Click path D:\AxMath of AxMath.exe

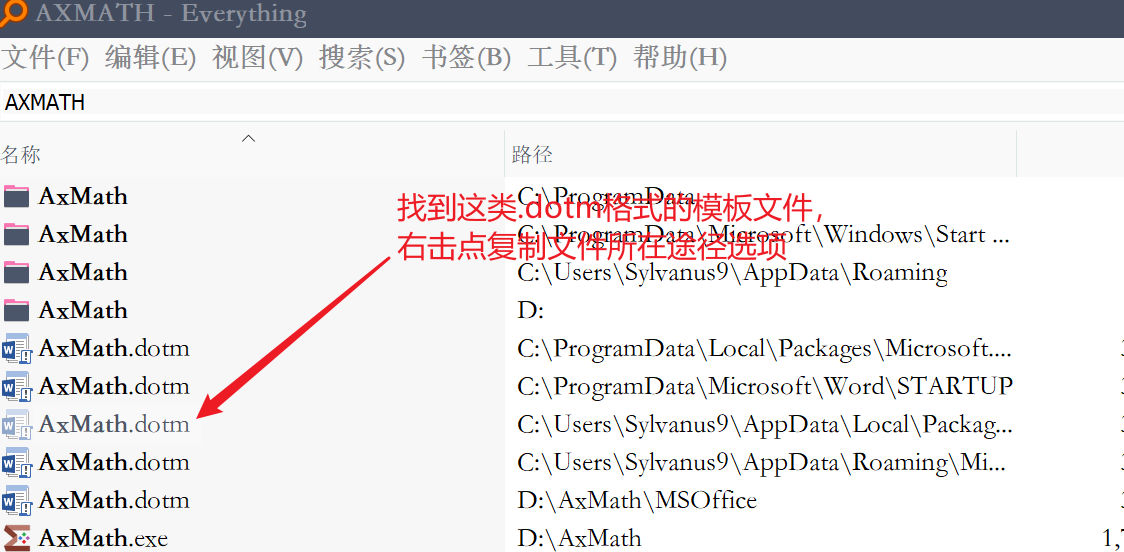pyautogui.click(x=579, y=538)
